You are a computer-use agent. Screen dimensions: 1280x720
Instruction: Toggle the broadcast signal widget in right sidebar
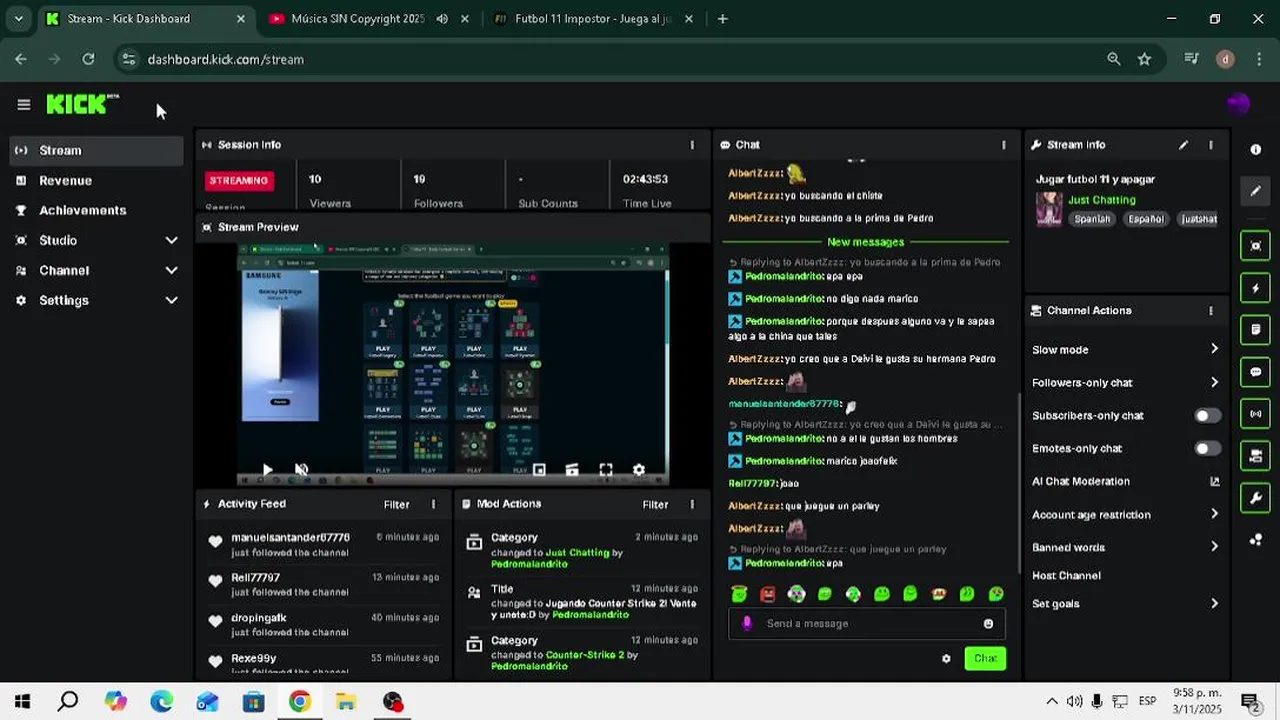[1256, 414]
